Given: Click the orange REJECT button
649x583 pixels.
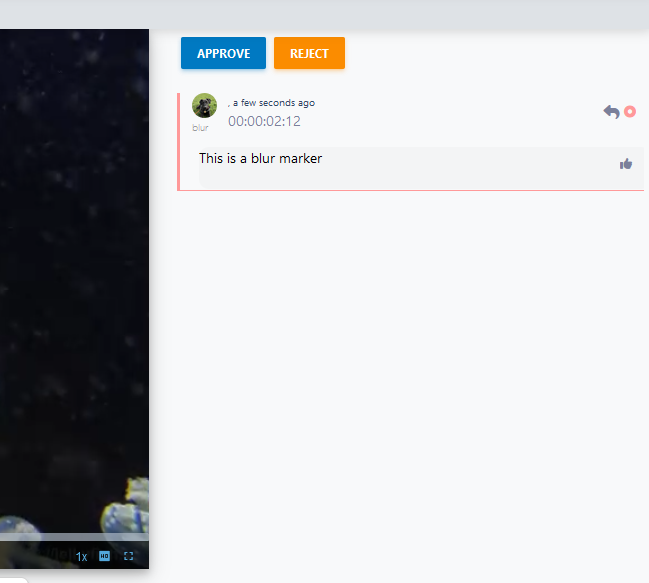Looking at the screenshot, I should 309,53.
